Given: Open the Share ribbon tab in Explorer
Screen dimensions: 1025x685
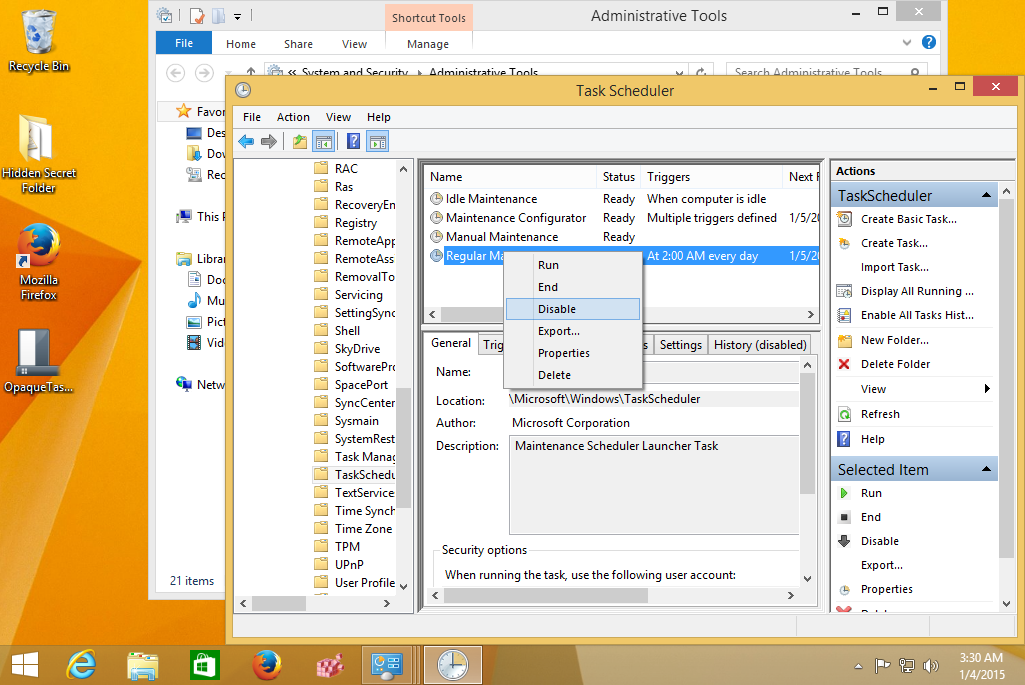Looking at the screenshot, I should 298,44.
